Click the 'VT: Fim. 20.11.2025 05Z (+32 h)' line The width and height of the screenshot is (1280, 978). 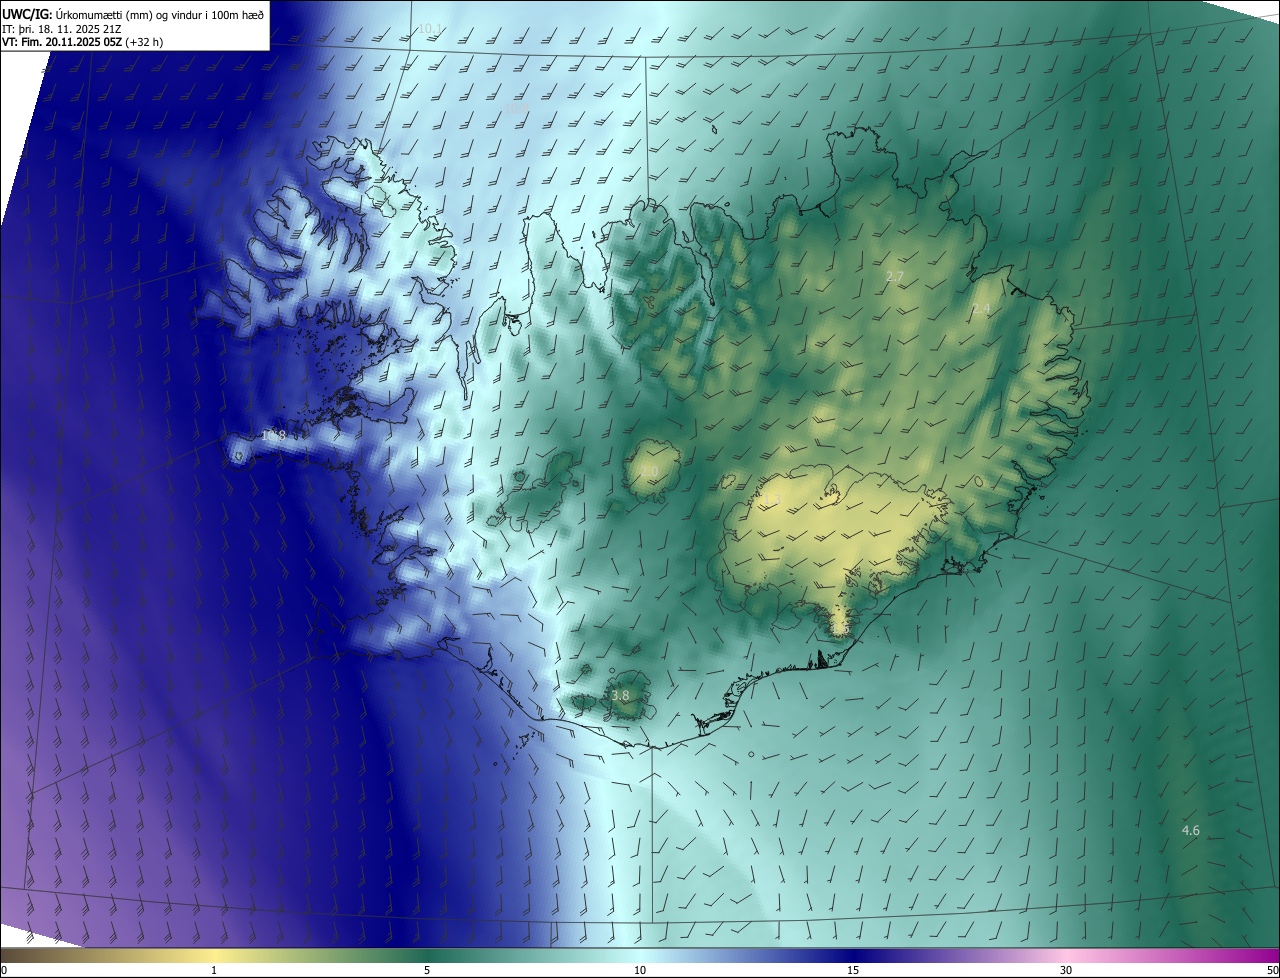[x=82, y=42]
